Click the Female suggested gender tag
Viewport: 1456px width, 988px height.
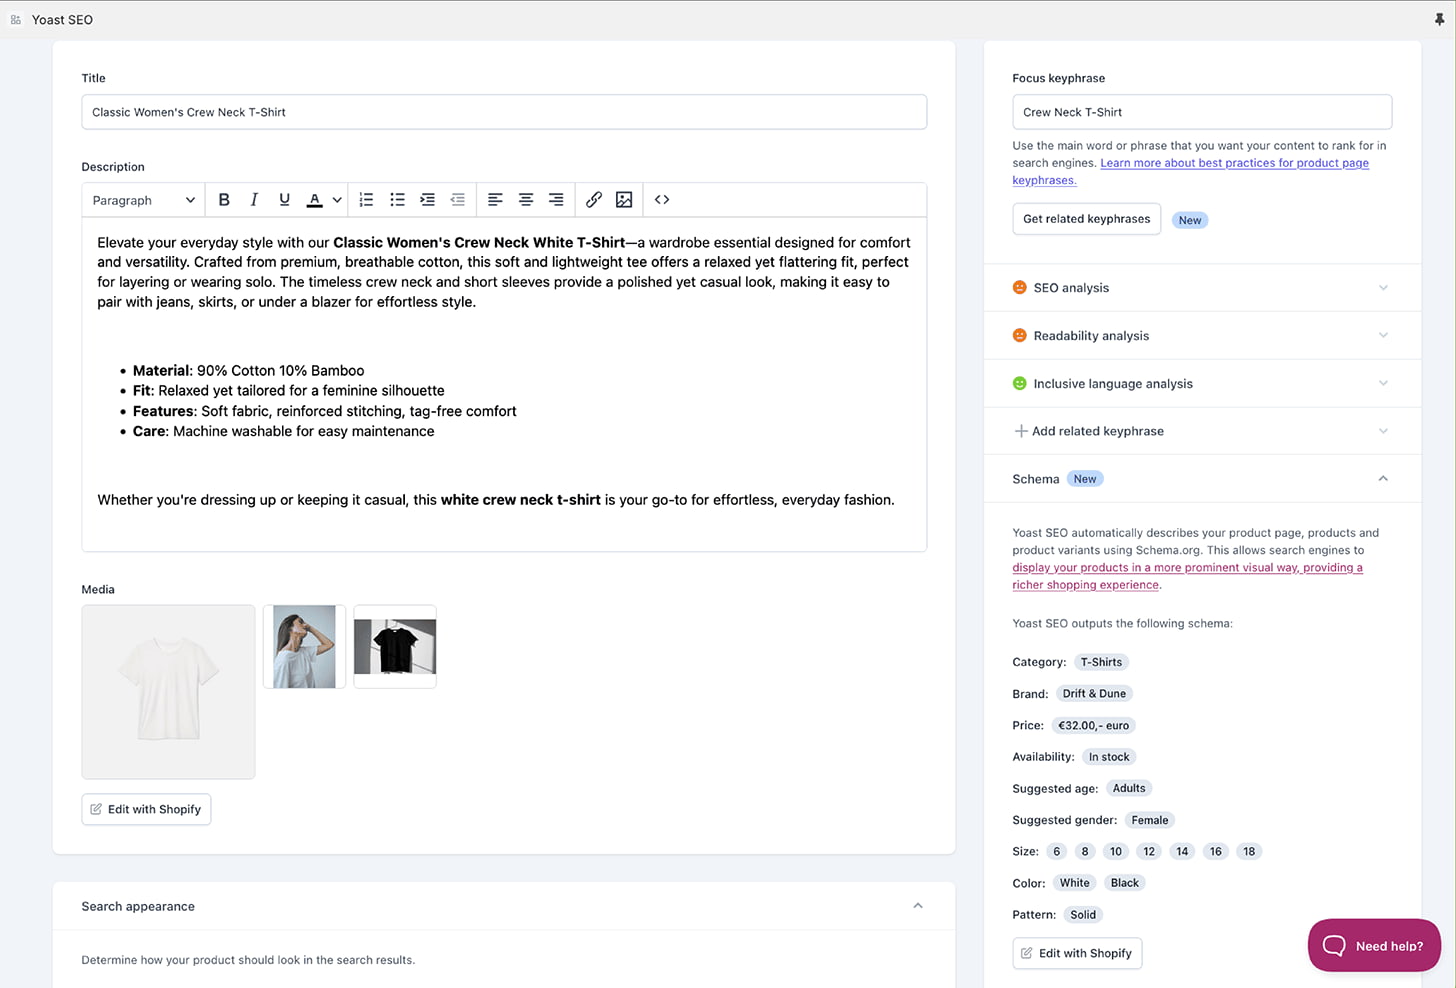pyautogui.click(x=1150, y=820)
